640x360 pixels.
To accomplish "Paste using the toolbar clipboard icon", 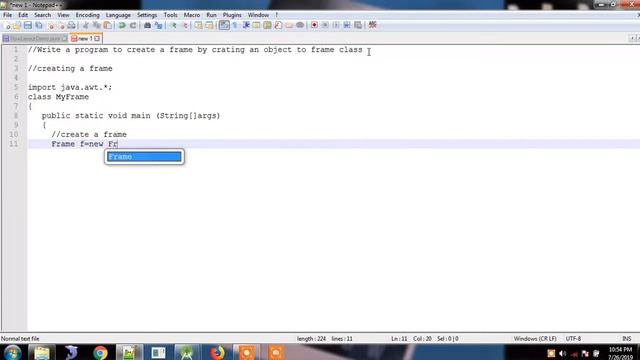I will point(107,25).
